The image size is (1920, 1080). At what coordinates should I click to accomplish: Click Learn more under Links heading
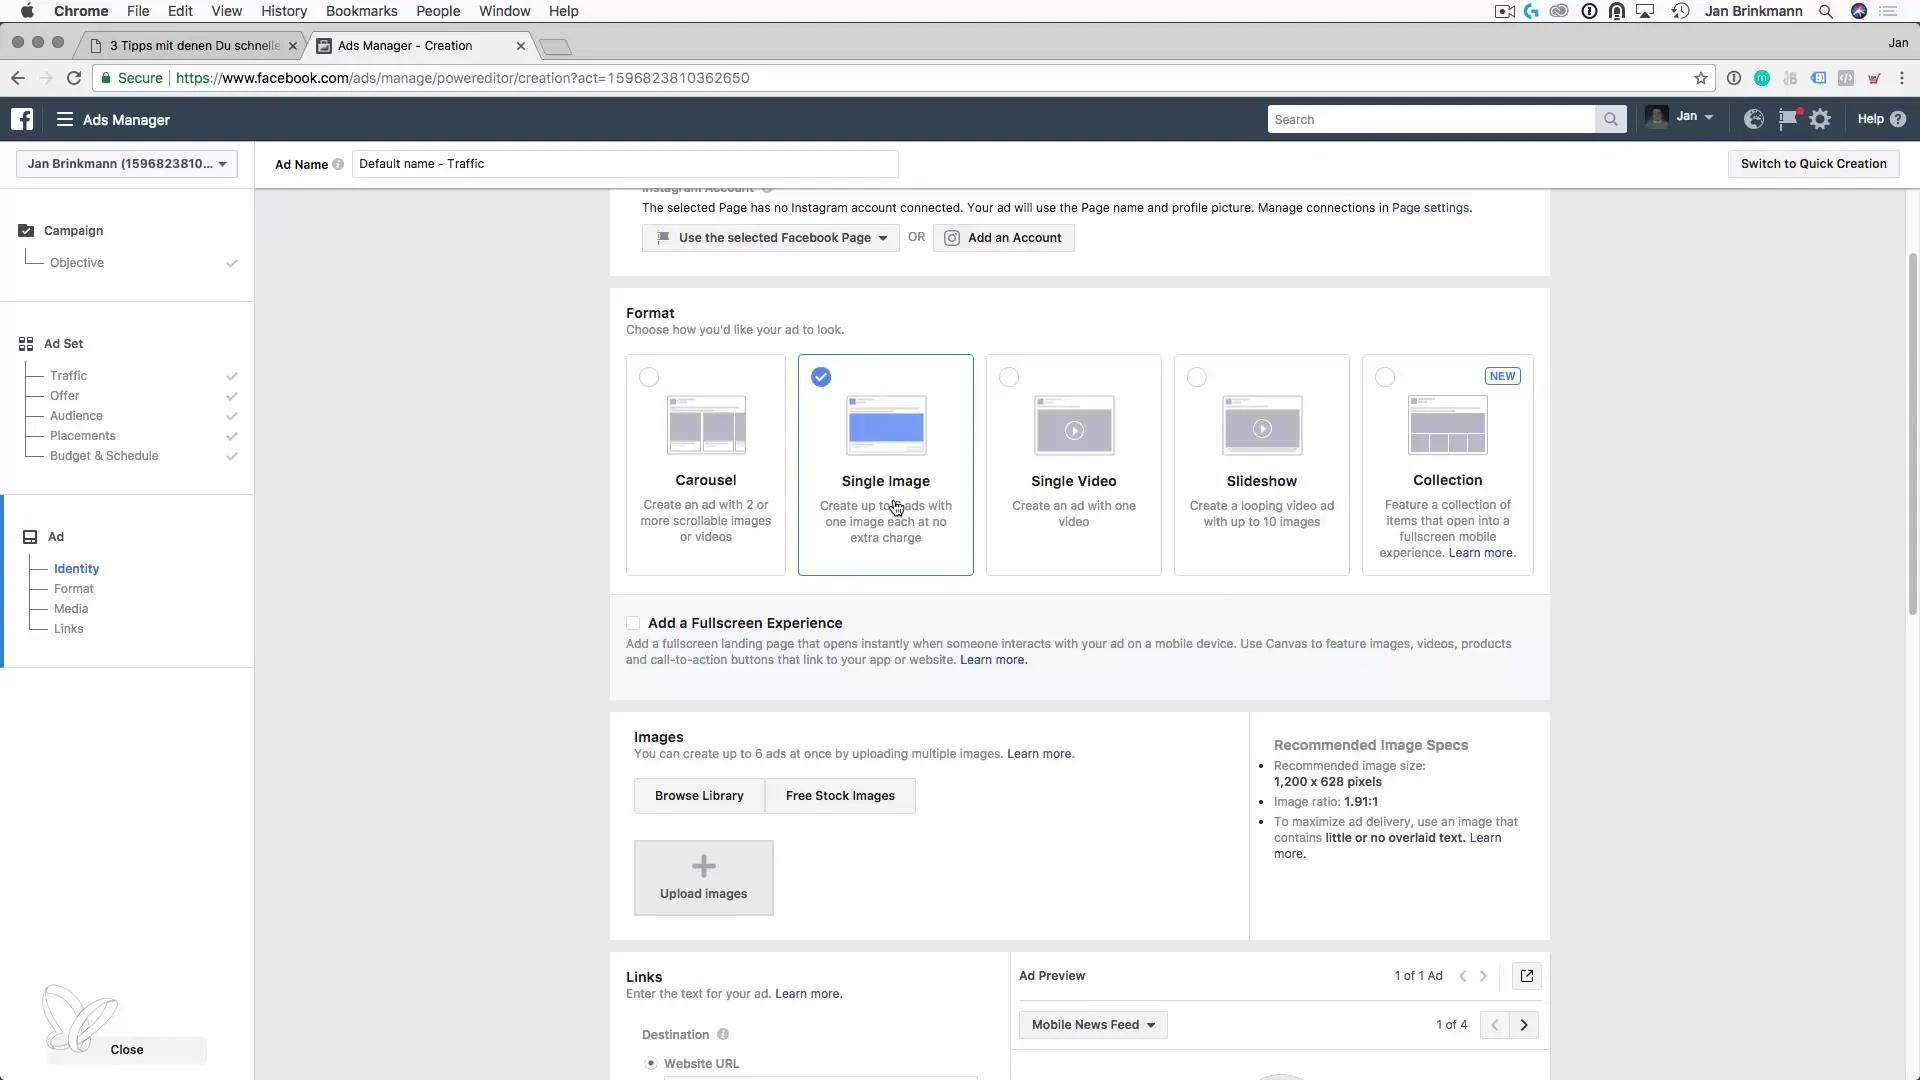point(808,994)
